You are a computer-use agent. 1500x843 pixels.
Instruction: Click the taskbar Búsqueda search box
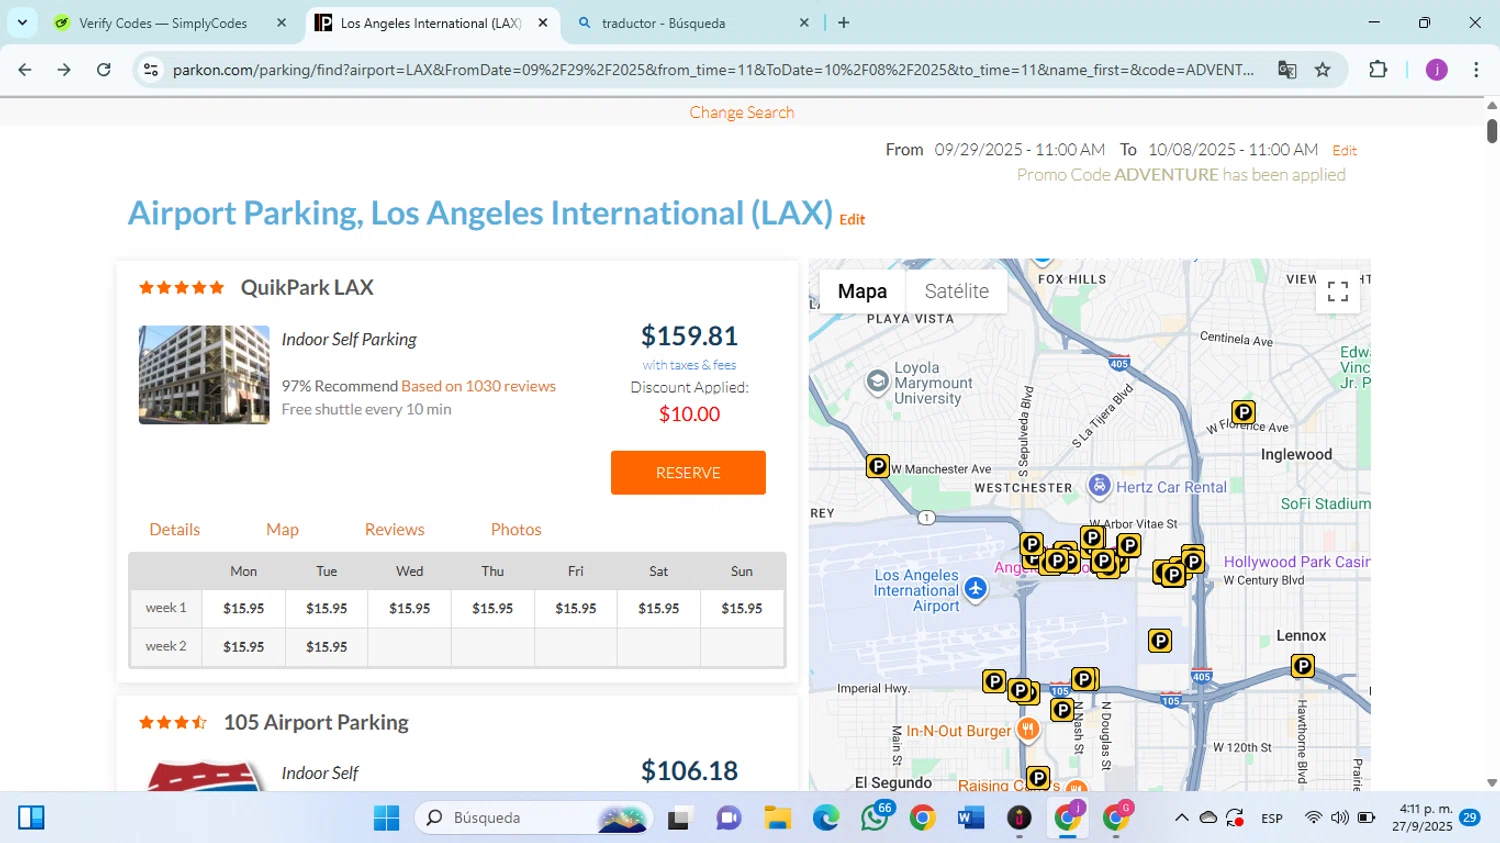tap(533, 818)
